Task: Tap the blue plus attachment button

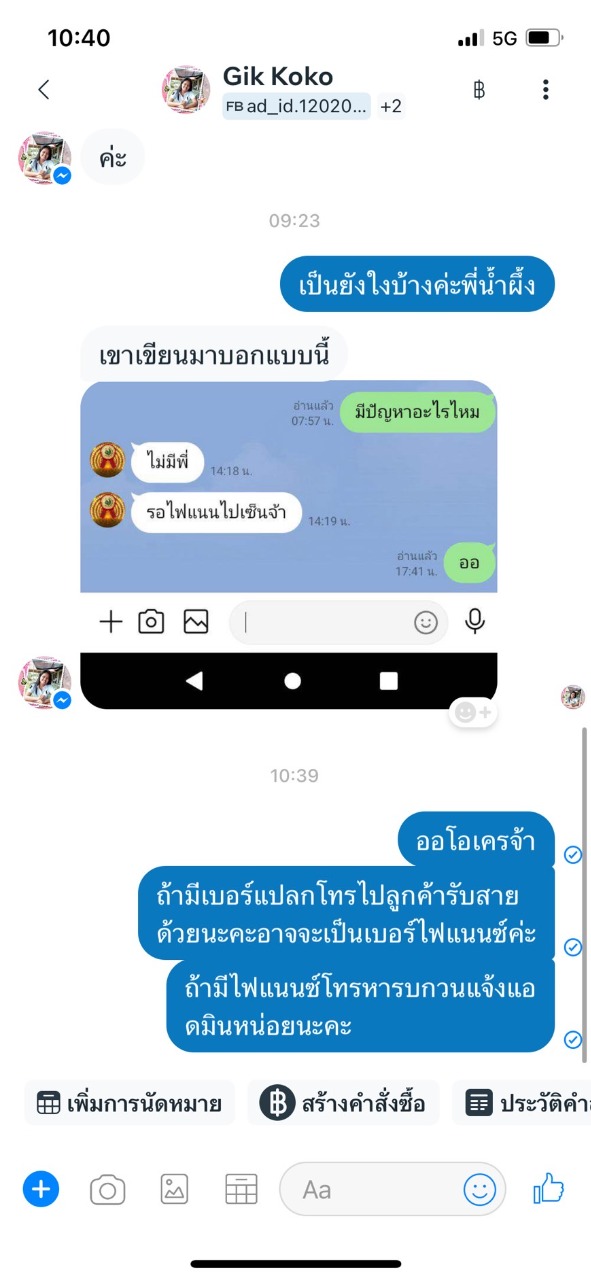Action: pos(41,1189)
